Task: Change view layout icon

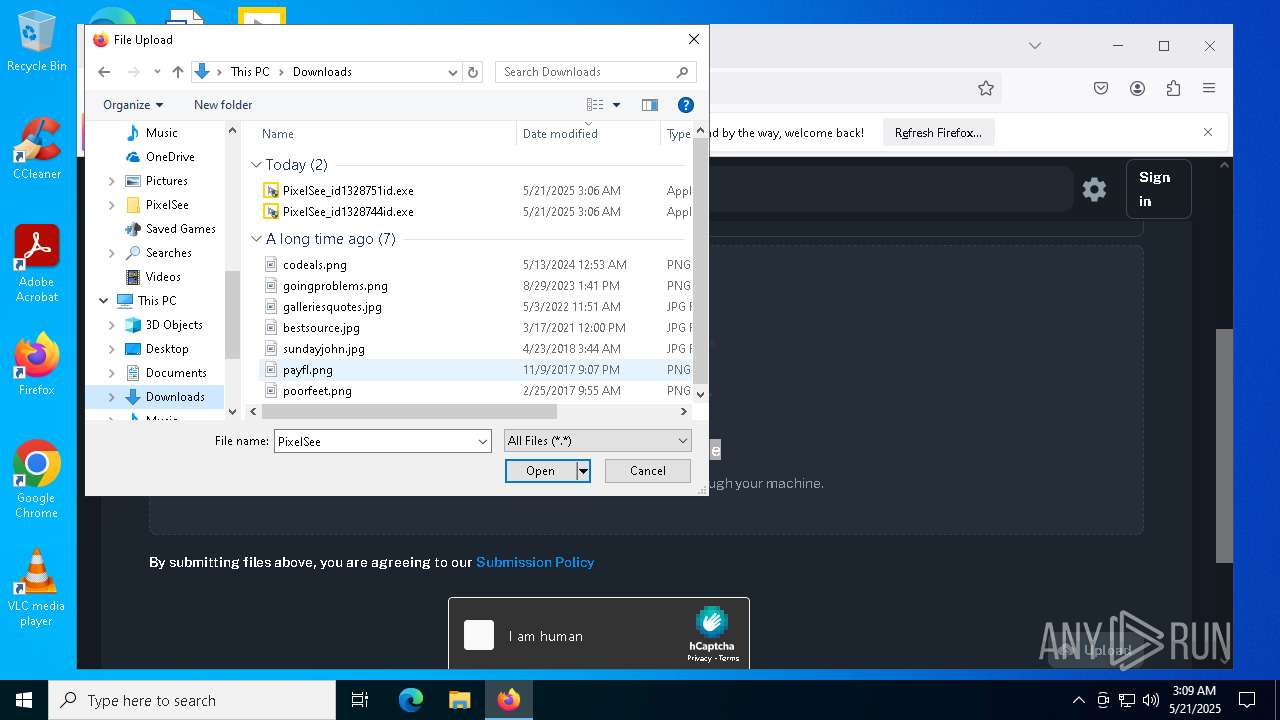Action: point(595,105)
